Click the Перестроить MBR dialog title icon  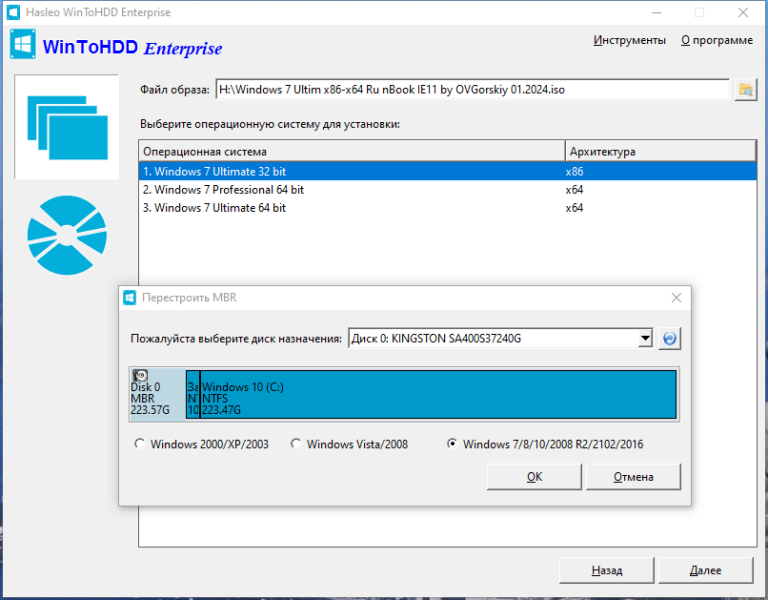click(129, 297)
